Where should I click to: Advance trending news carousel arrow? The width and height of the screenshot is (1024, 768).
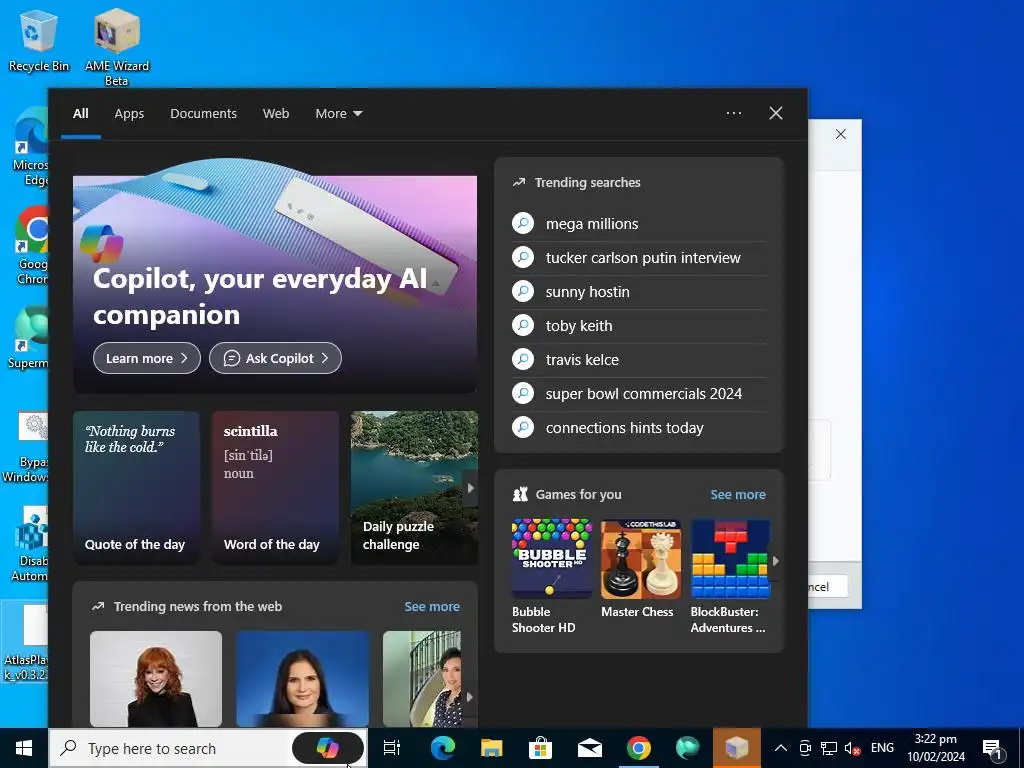[x=470, y=697]
